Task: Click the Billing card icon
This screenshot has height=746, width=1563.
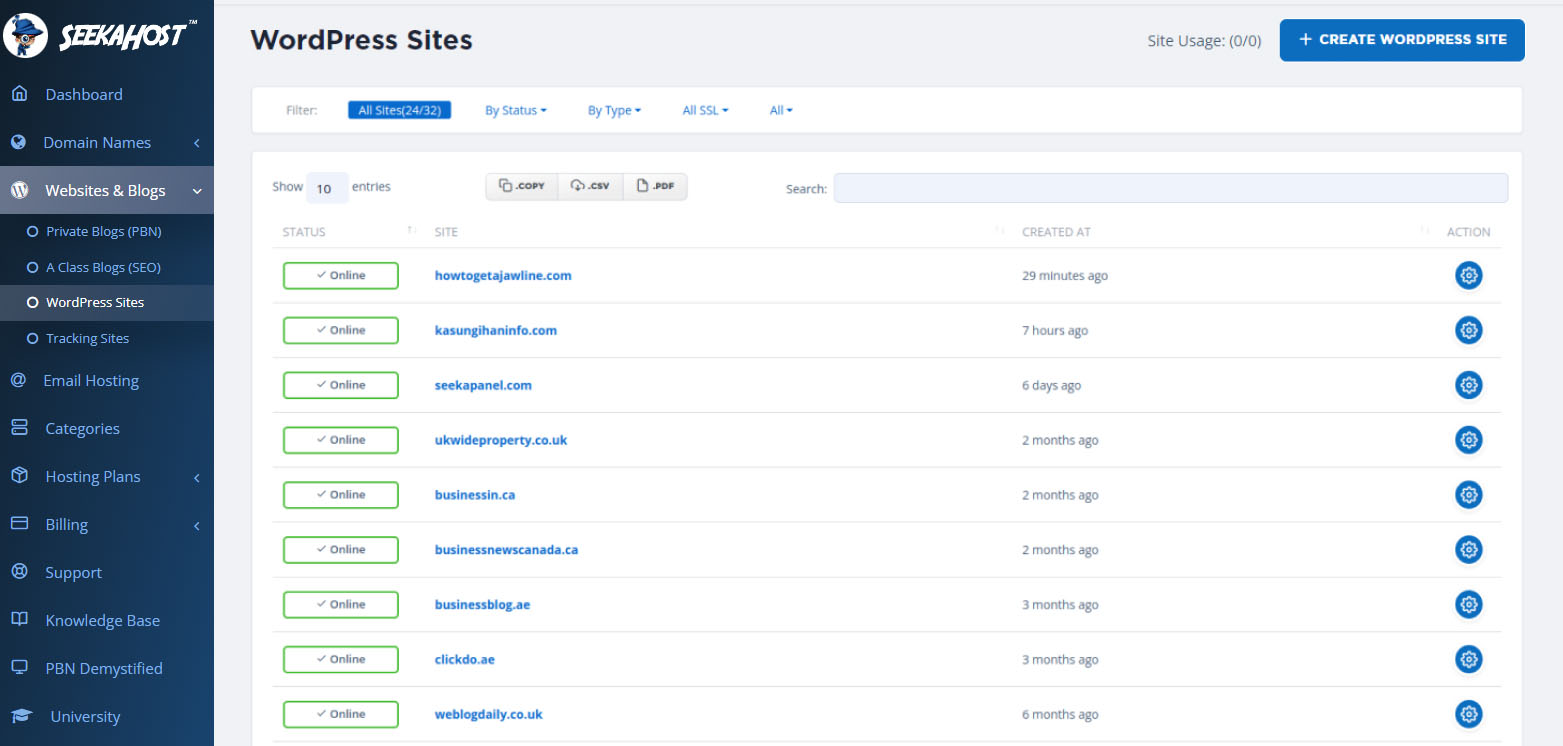Action: pos(19,524)
